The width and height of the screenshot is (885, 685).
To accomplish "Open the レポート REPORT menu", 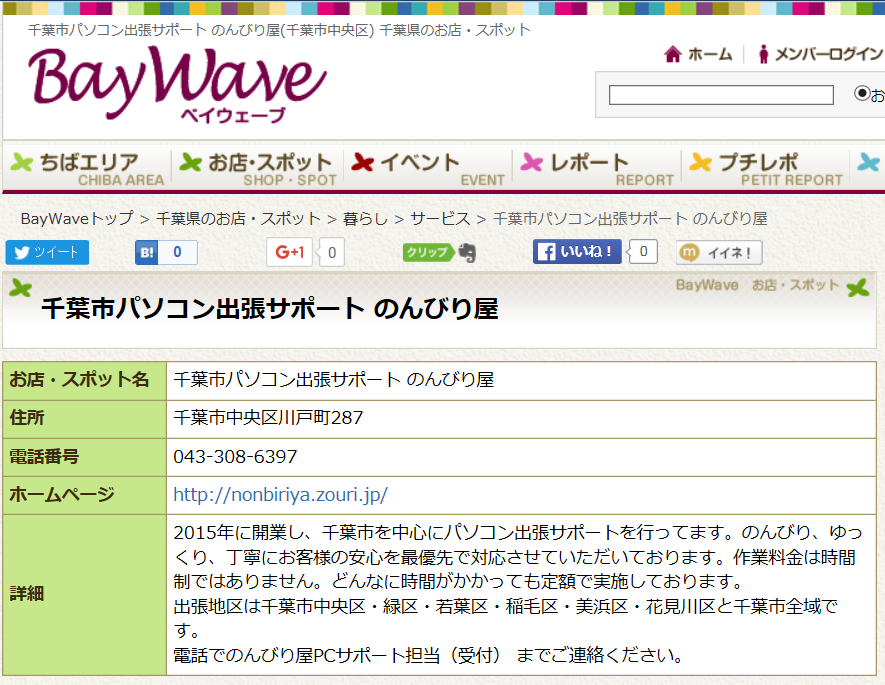I will (x=597, y=169).
